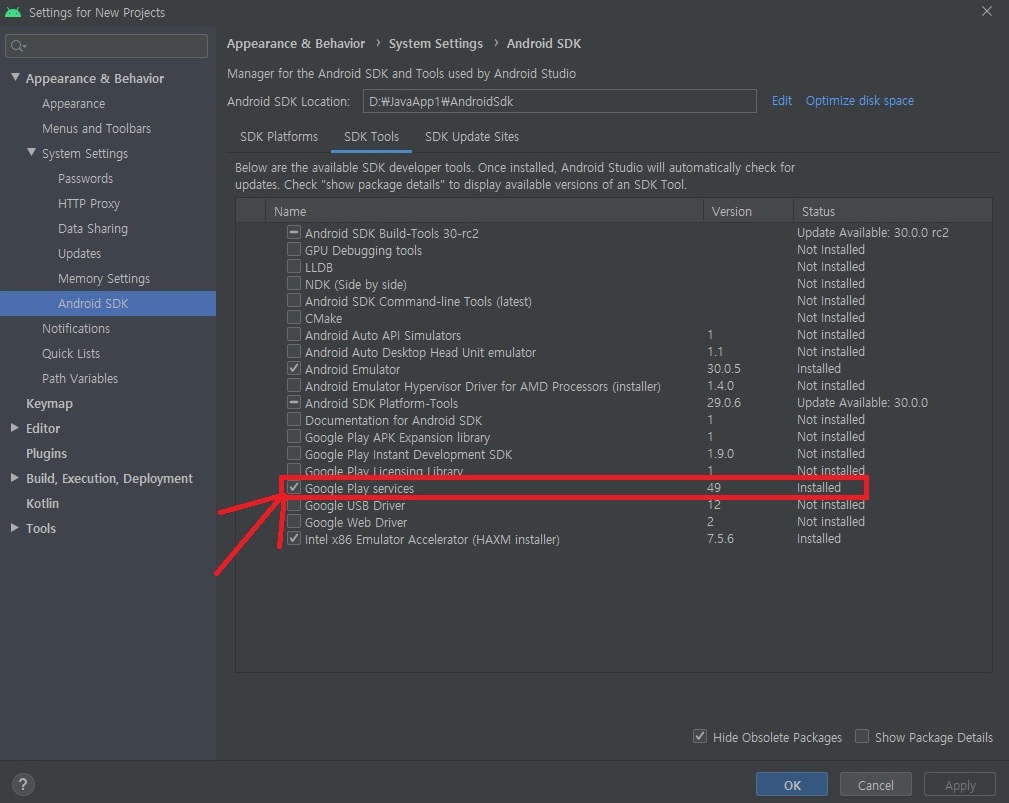Tick the NDK (Side by side) checkbox
Viewport: 1009px width, 803px height.
click(x=293, y=284)
